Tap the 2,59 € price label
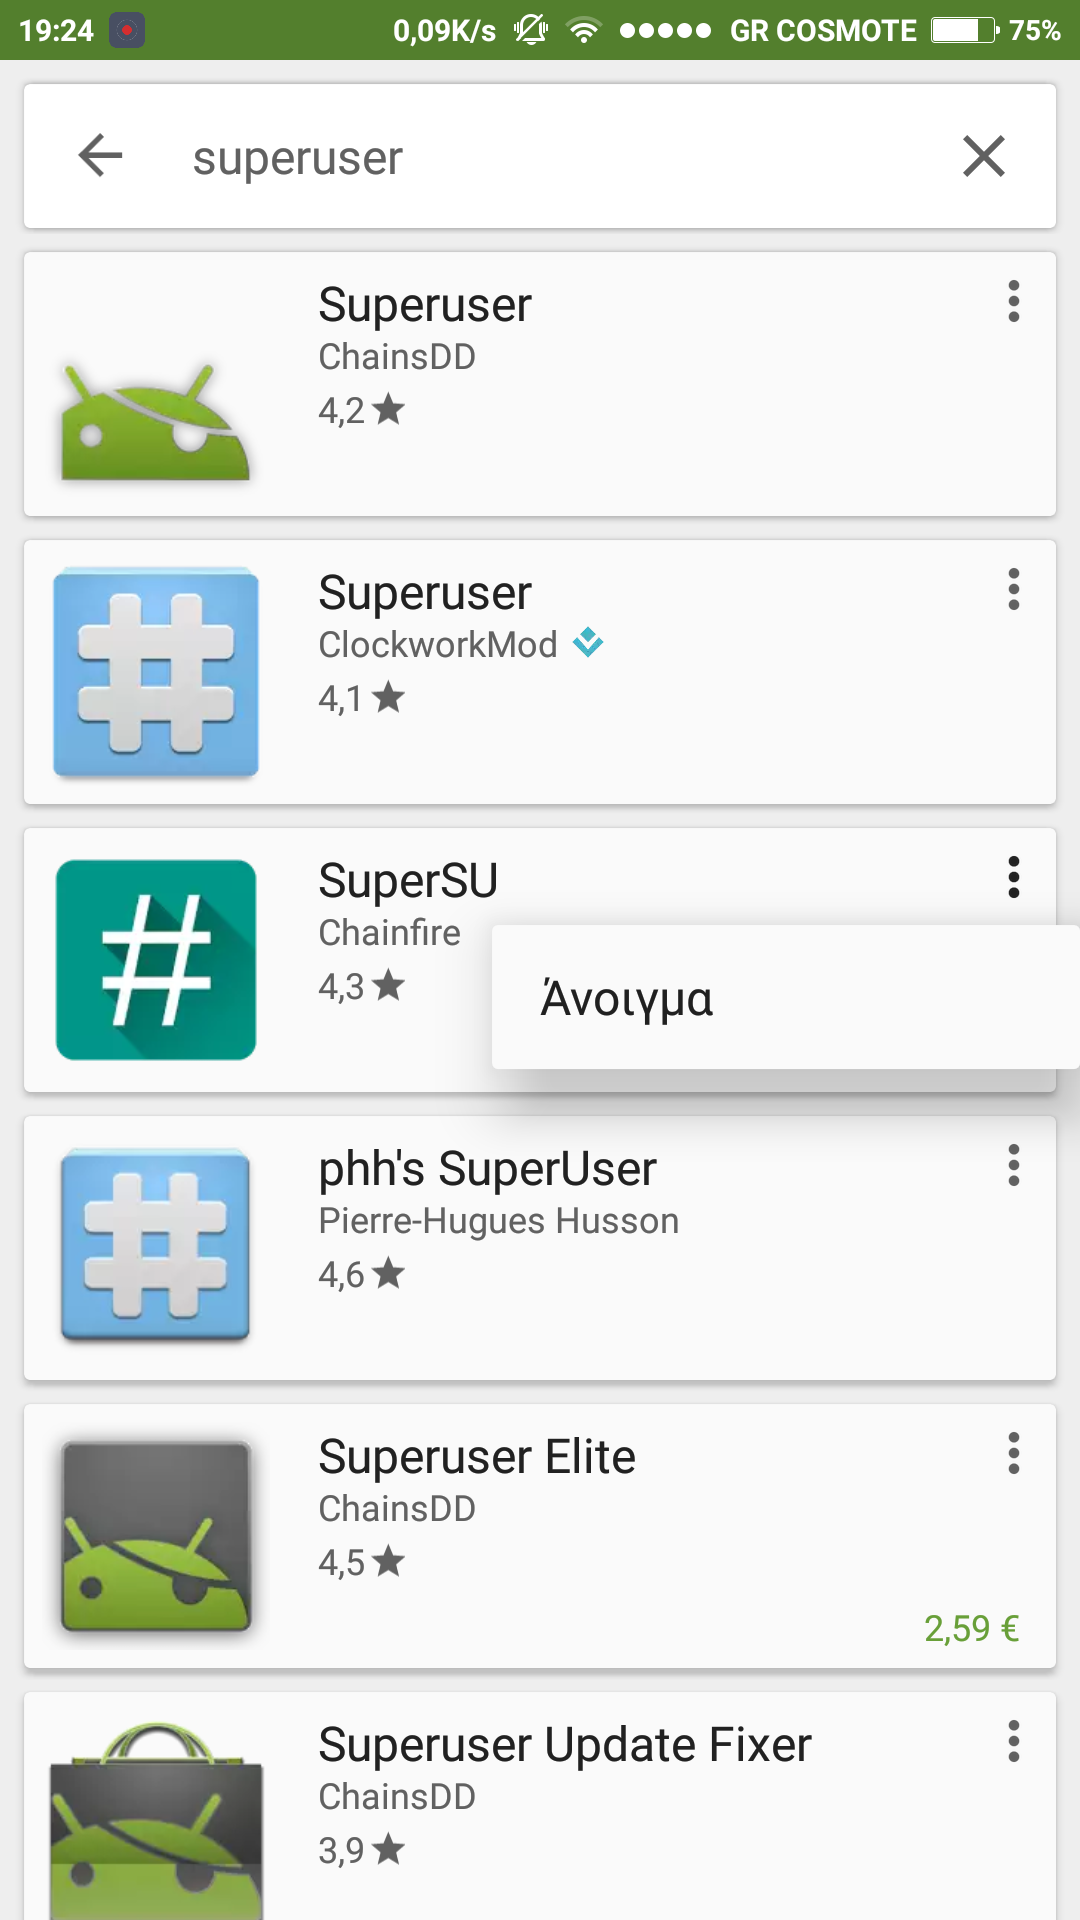Viewport: 1080px width, 1920px height. point(971,1628)
